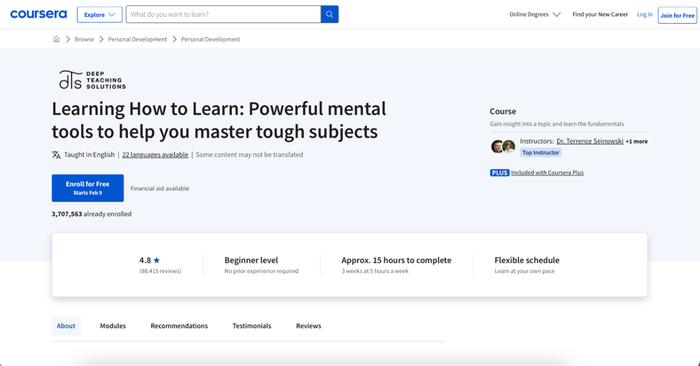
Task: Click Financial aid available
Action: pos(160,188)
